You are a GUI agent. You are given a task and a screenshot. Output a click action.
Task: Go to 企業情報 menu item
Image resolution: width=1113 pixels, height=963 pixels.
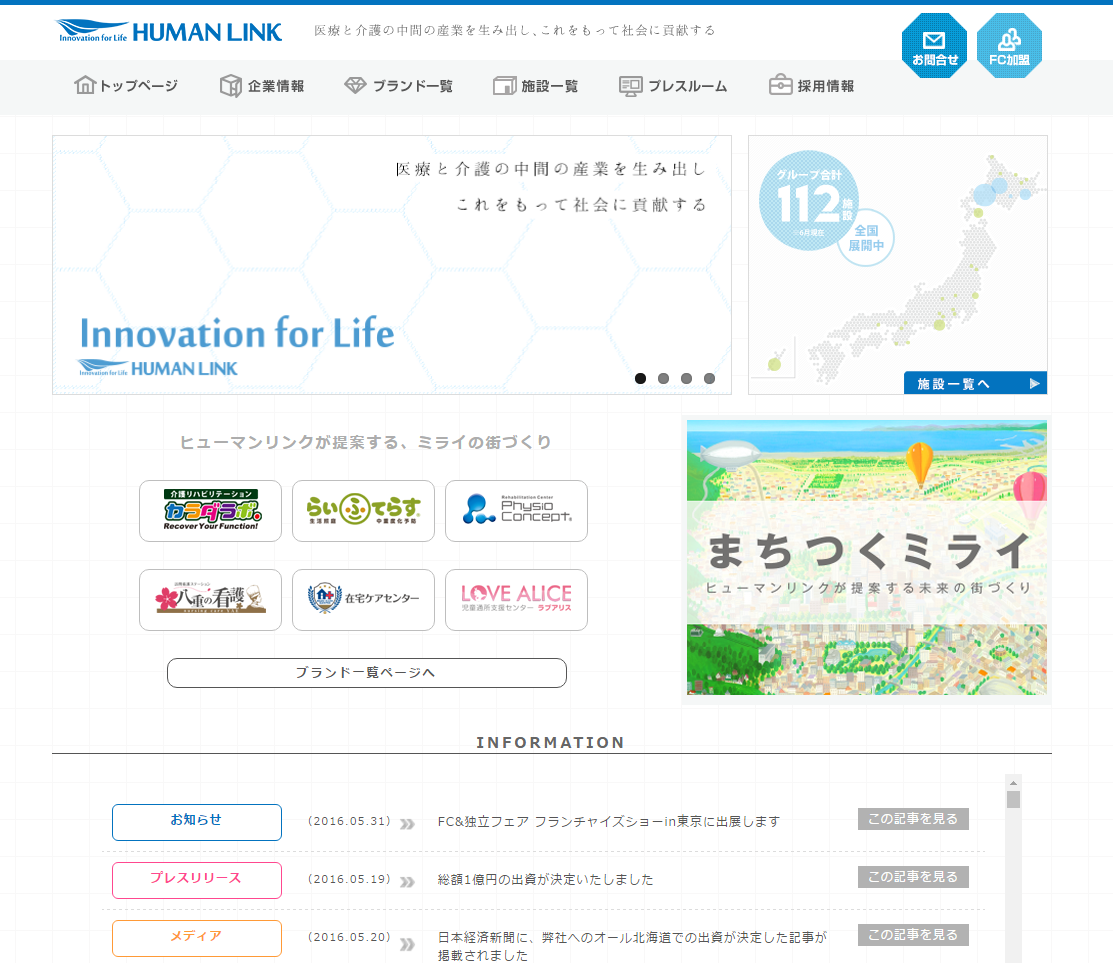click(x=262, y=86)
